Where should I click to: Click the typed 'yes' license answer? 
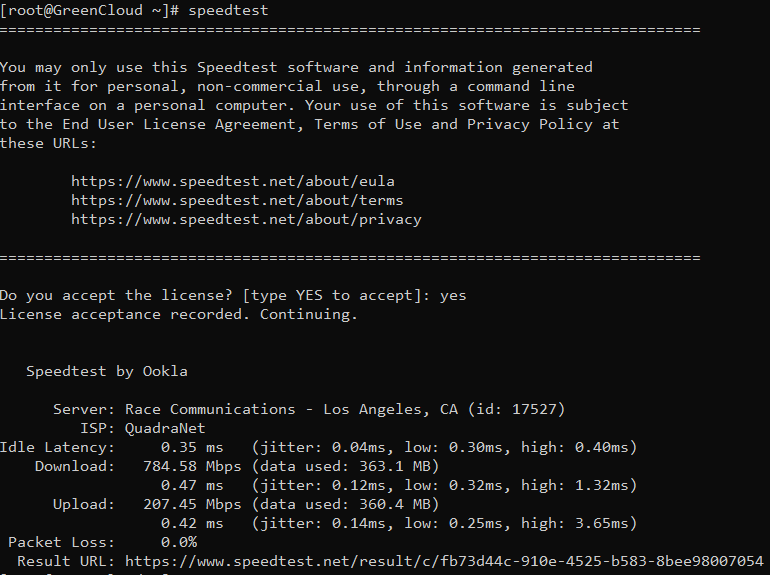click(x=453, y=296)
